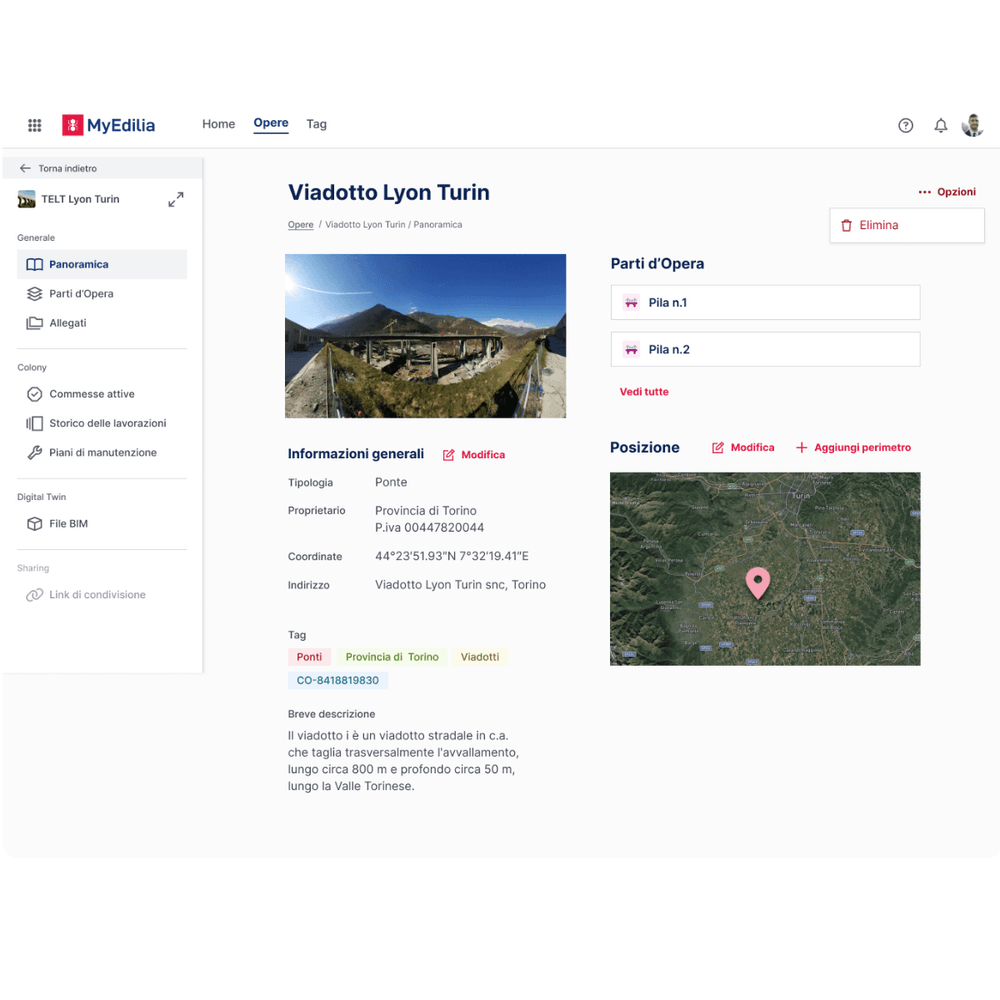This screenshot has height=1000, width=1000.
Task: Click the Vedi tutte link
Action: coord(644,392)
